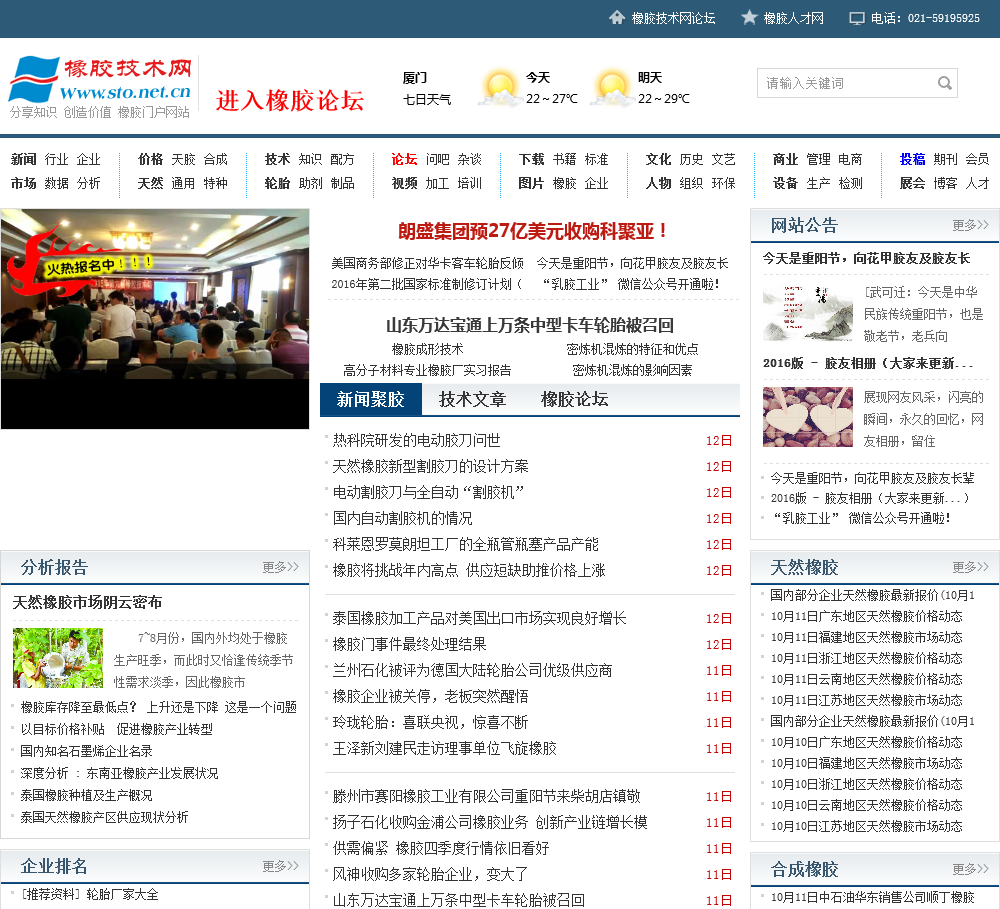Select the 展会 navigation item
The width and height of the screenshot is (1000, 909).
point(912,183)
